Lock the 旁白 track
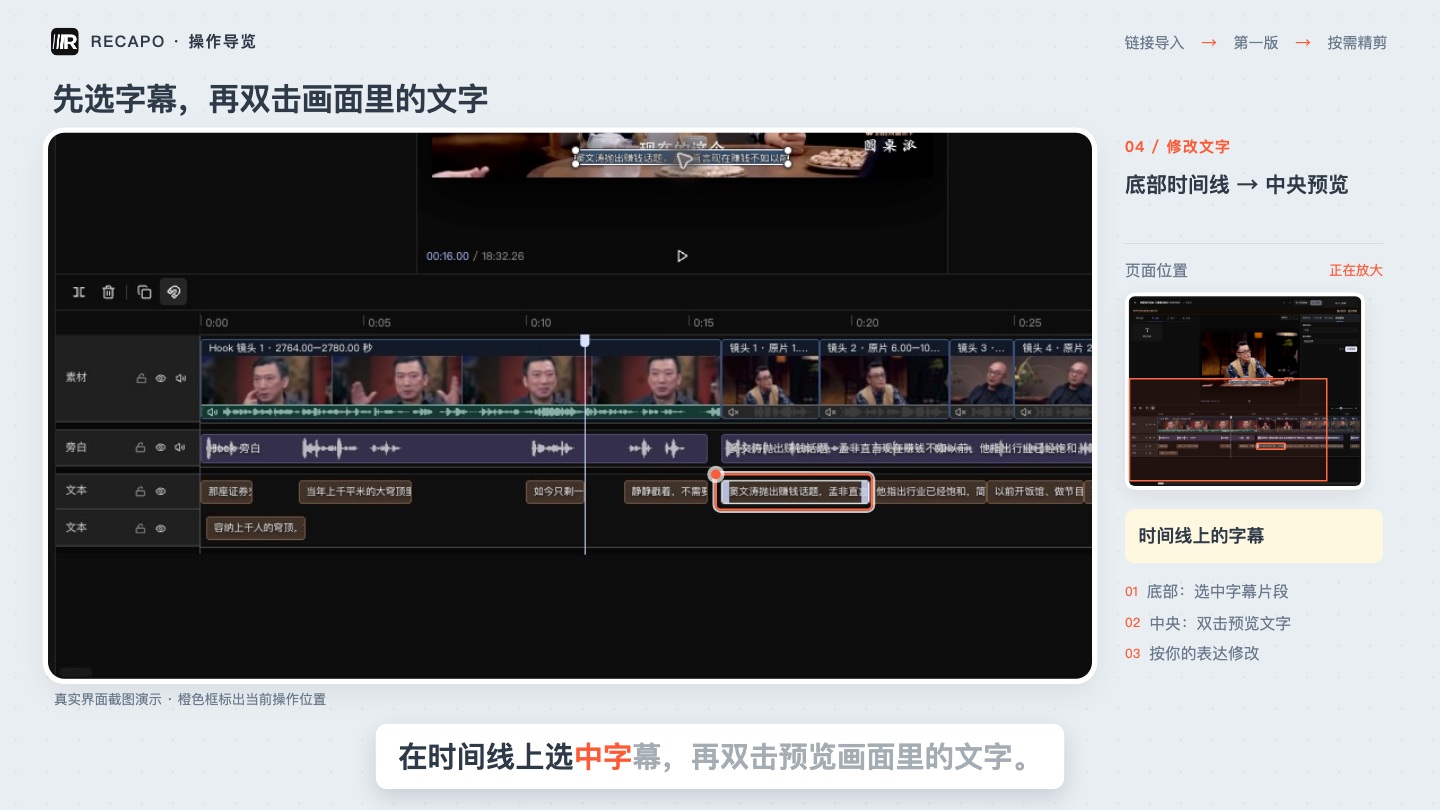The width and height of the screenshot is (1440, 810). [141, 448]
